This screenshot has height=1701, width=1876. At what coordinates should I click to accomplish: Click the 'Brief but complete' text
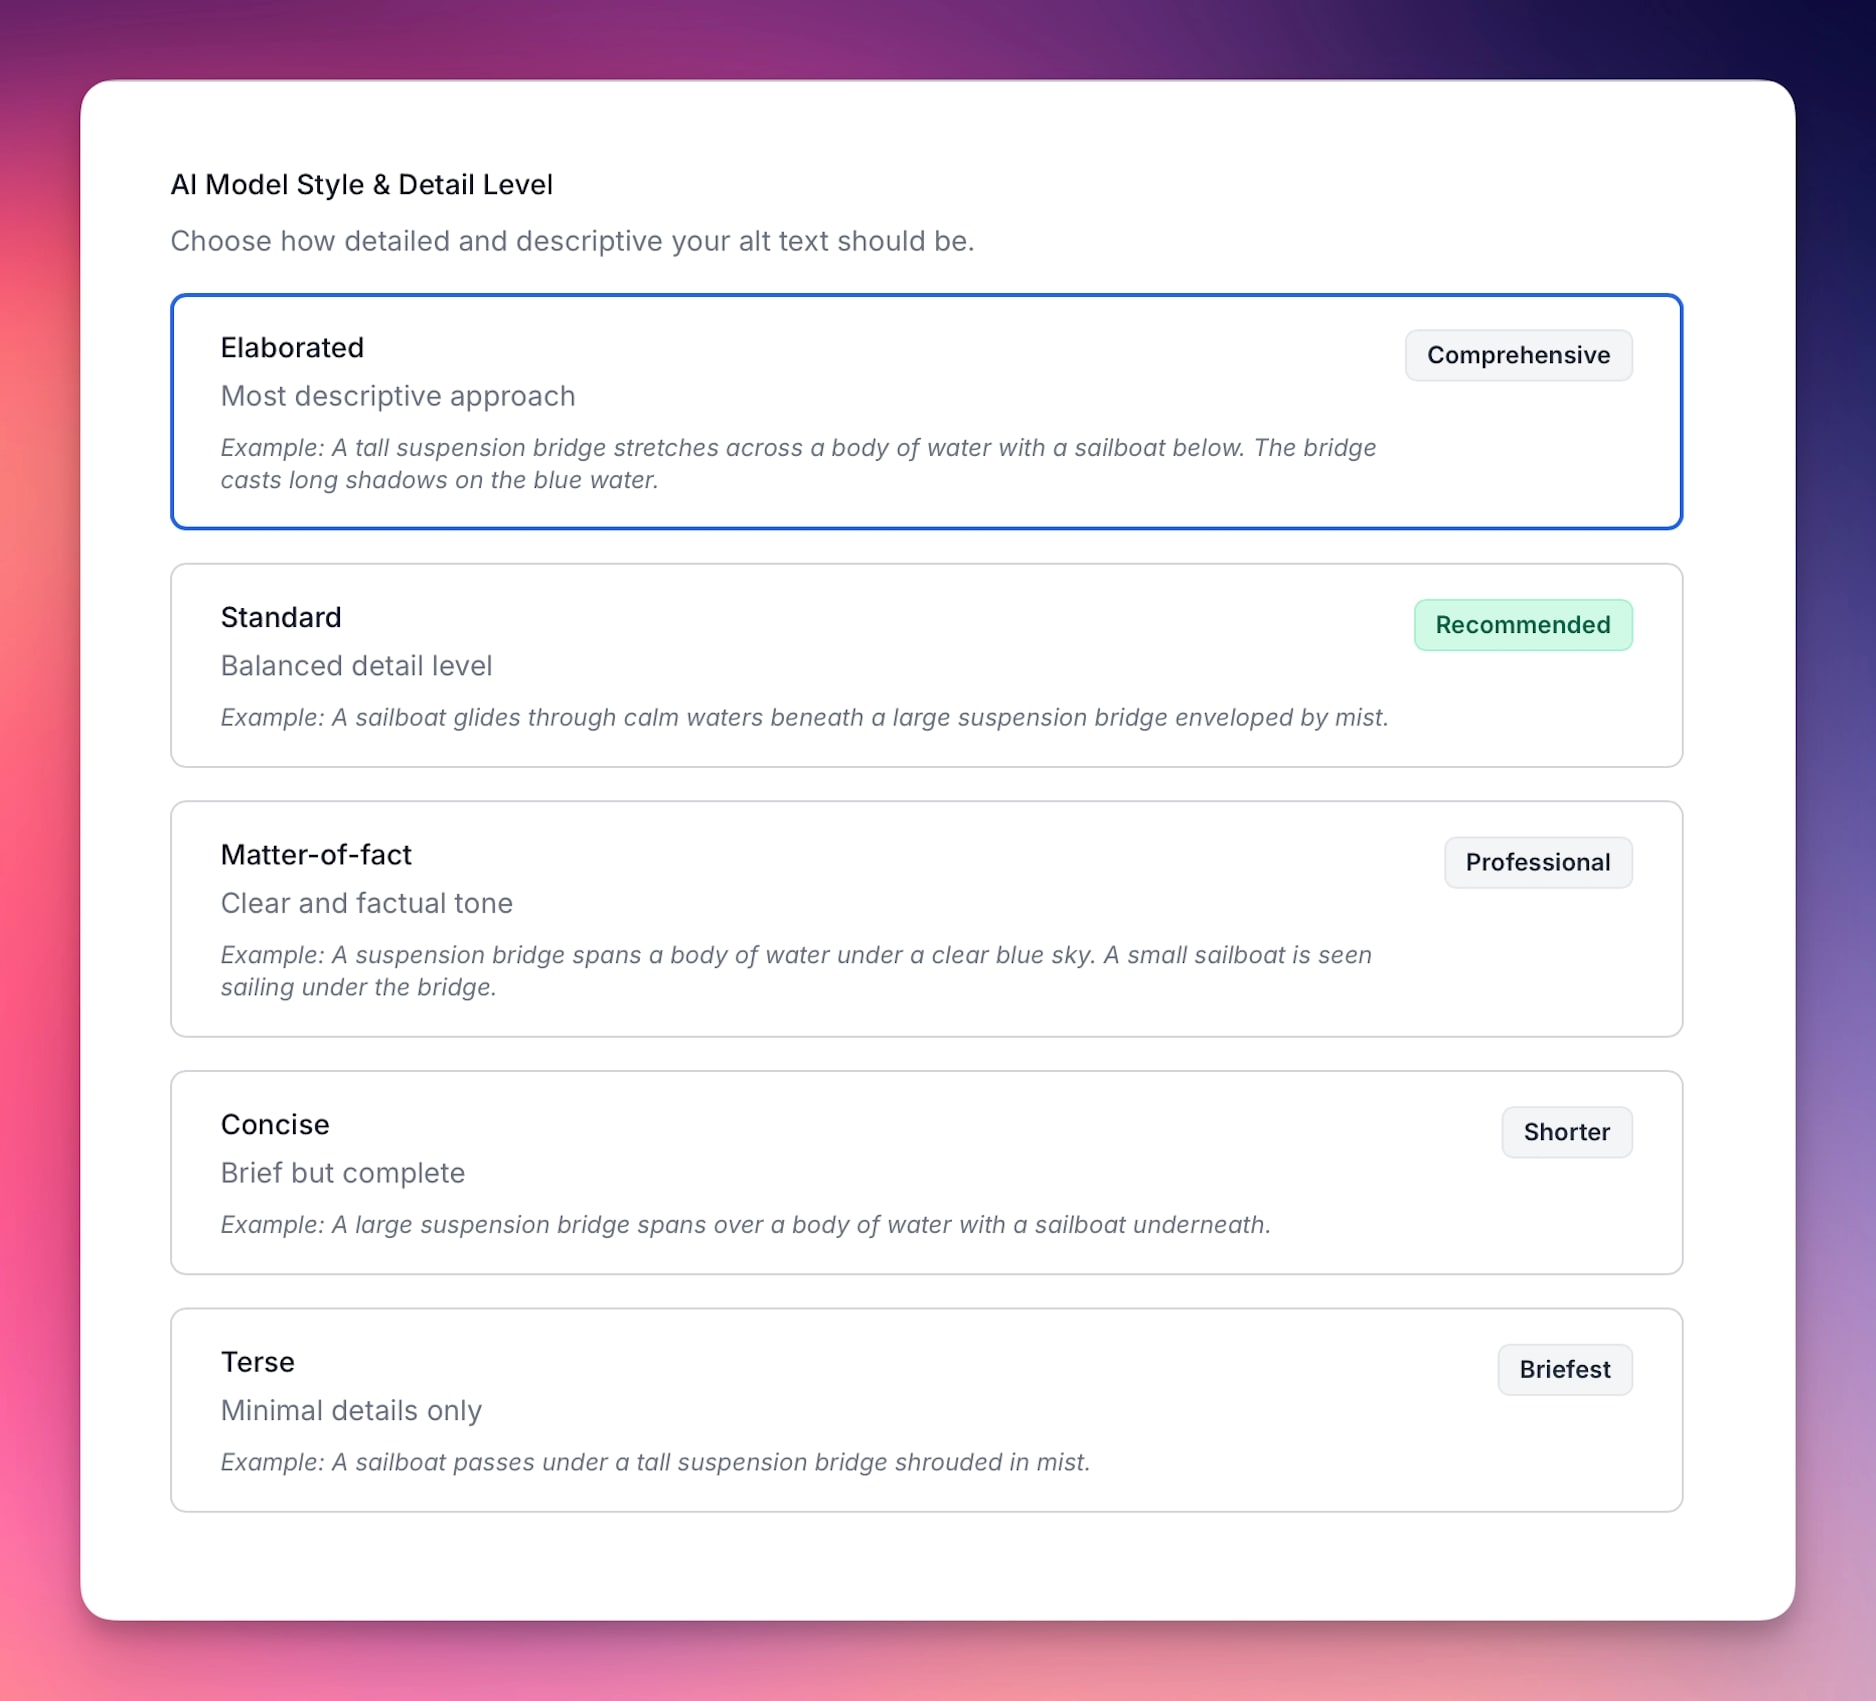tap(343, 1173)
